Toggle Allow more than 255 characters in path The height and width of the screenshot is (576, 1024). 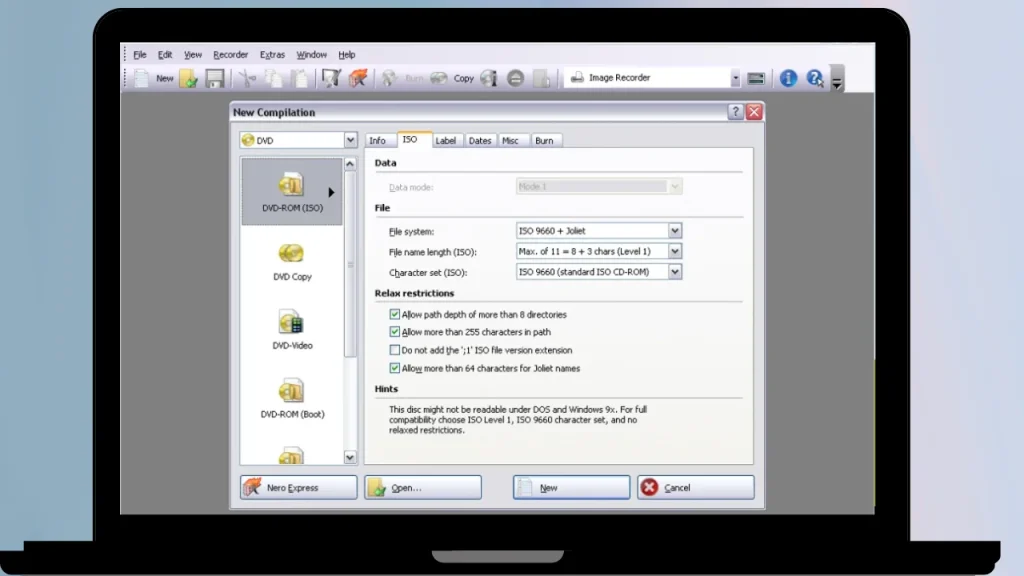[x=394, y=332]
